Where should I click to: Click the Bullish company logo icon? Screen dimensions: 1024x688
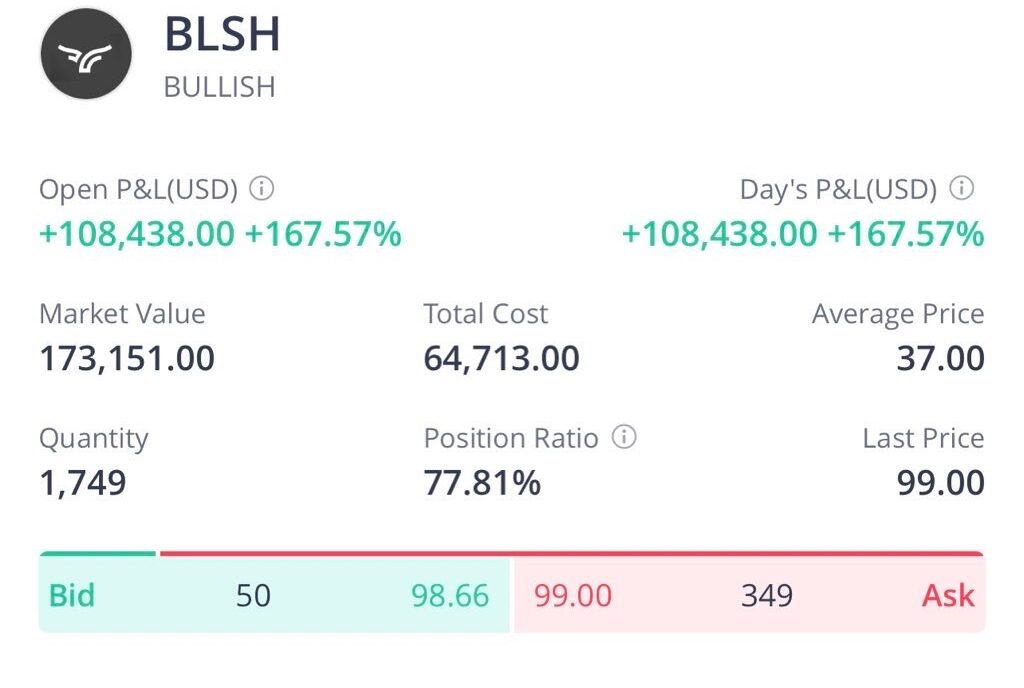[85, 53]
